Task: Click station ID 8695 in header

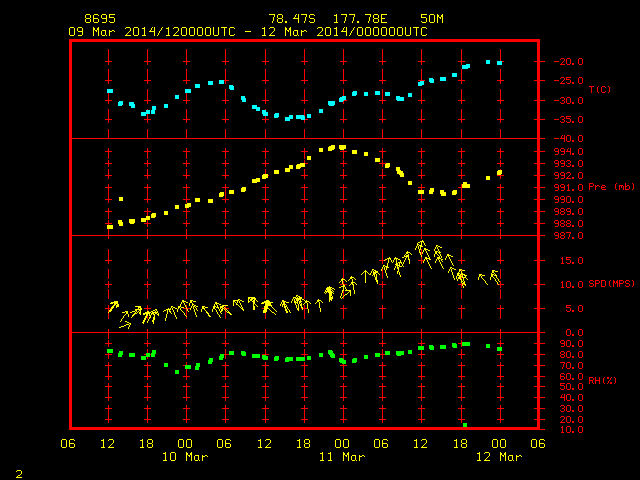Action: coord(100,19)
